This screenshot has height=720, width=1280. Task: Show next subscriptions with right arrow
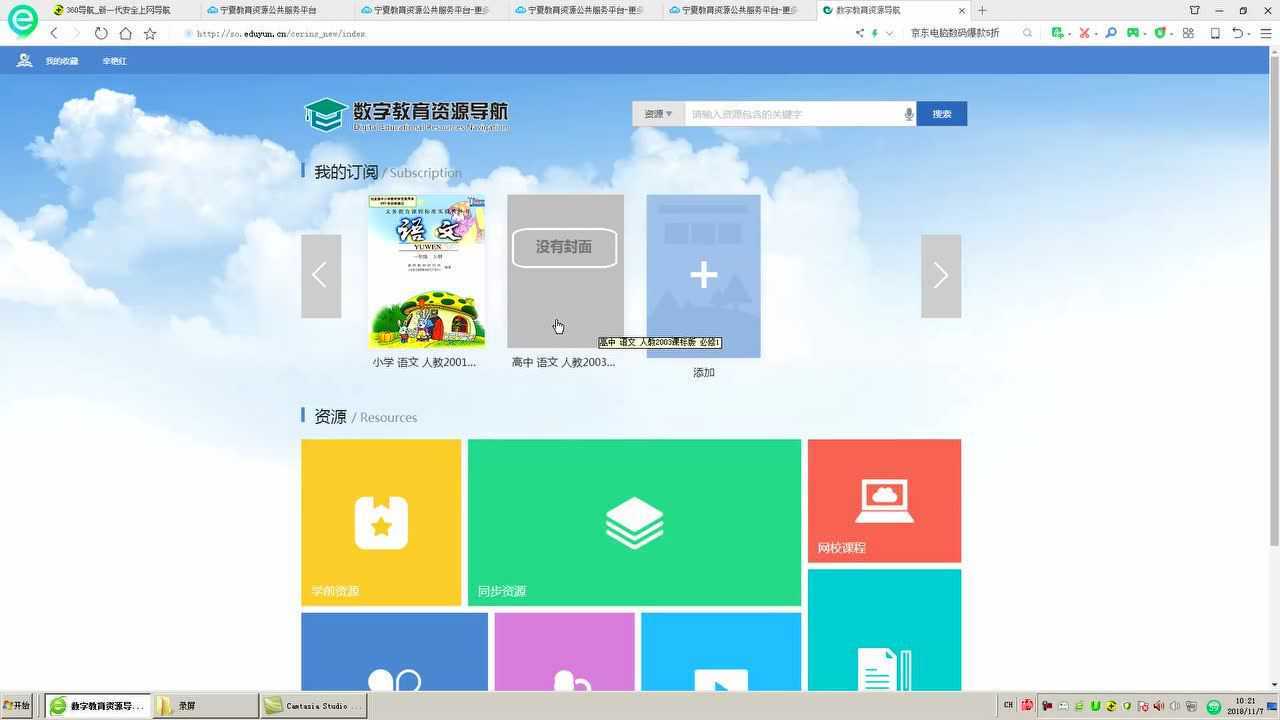941,276
